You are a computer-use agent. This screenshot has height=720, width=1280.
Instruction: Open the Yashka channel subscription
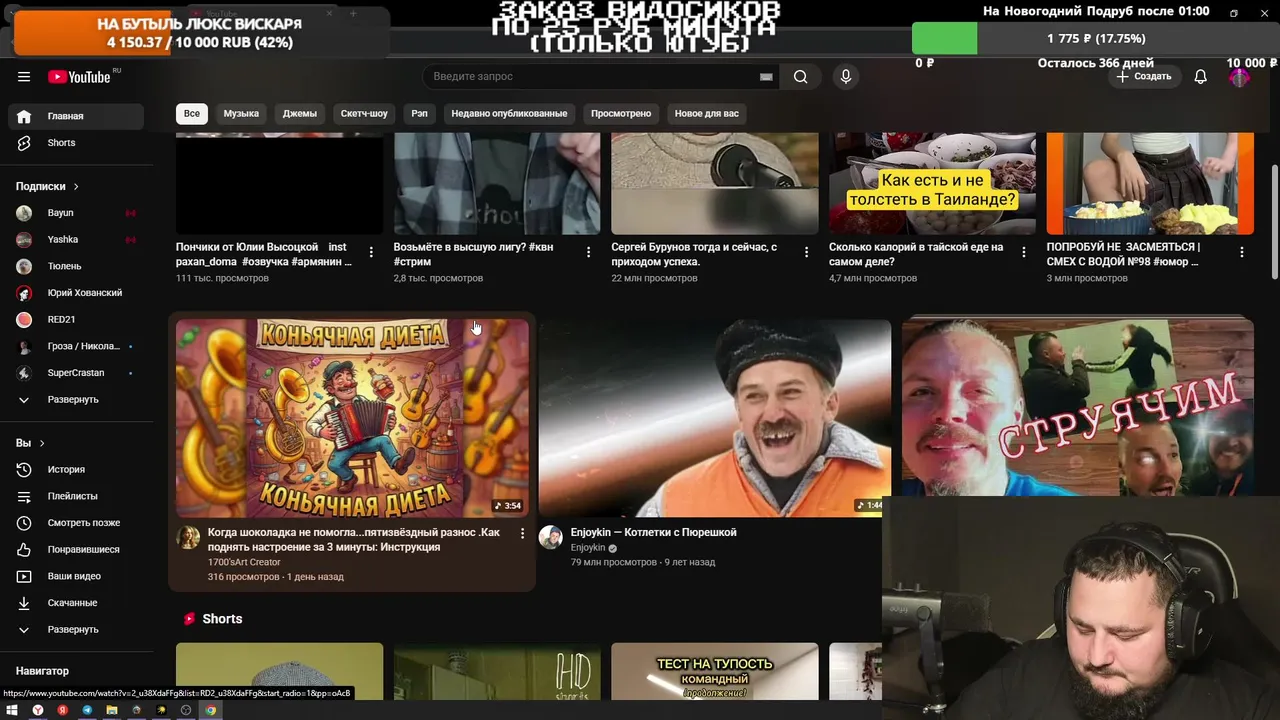click(x=76, y=240)
